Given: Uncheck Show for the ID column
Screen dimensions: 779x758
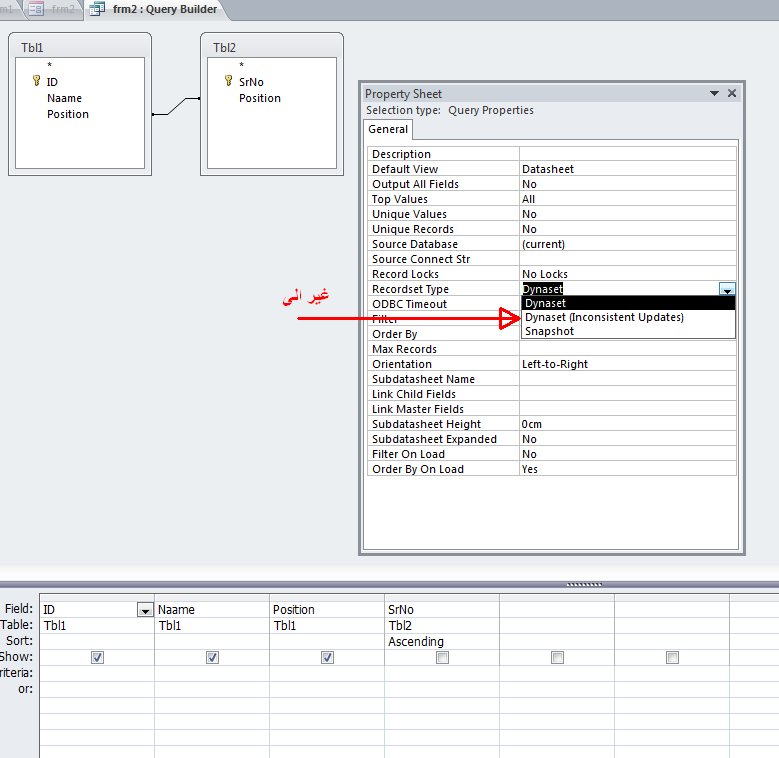Looking at the screenshot, I should click(97, 658).
